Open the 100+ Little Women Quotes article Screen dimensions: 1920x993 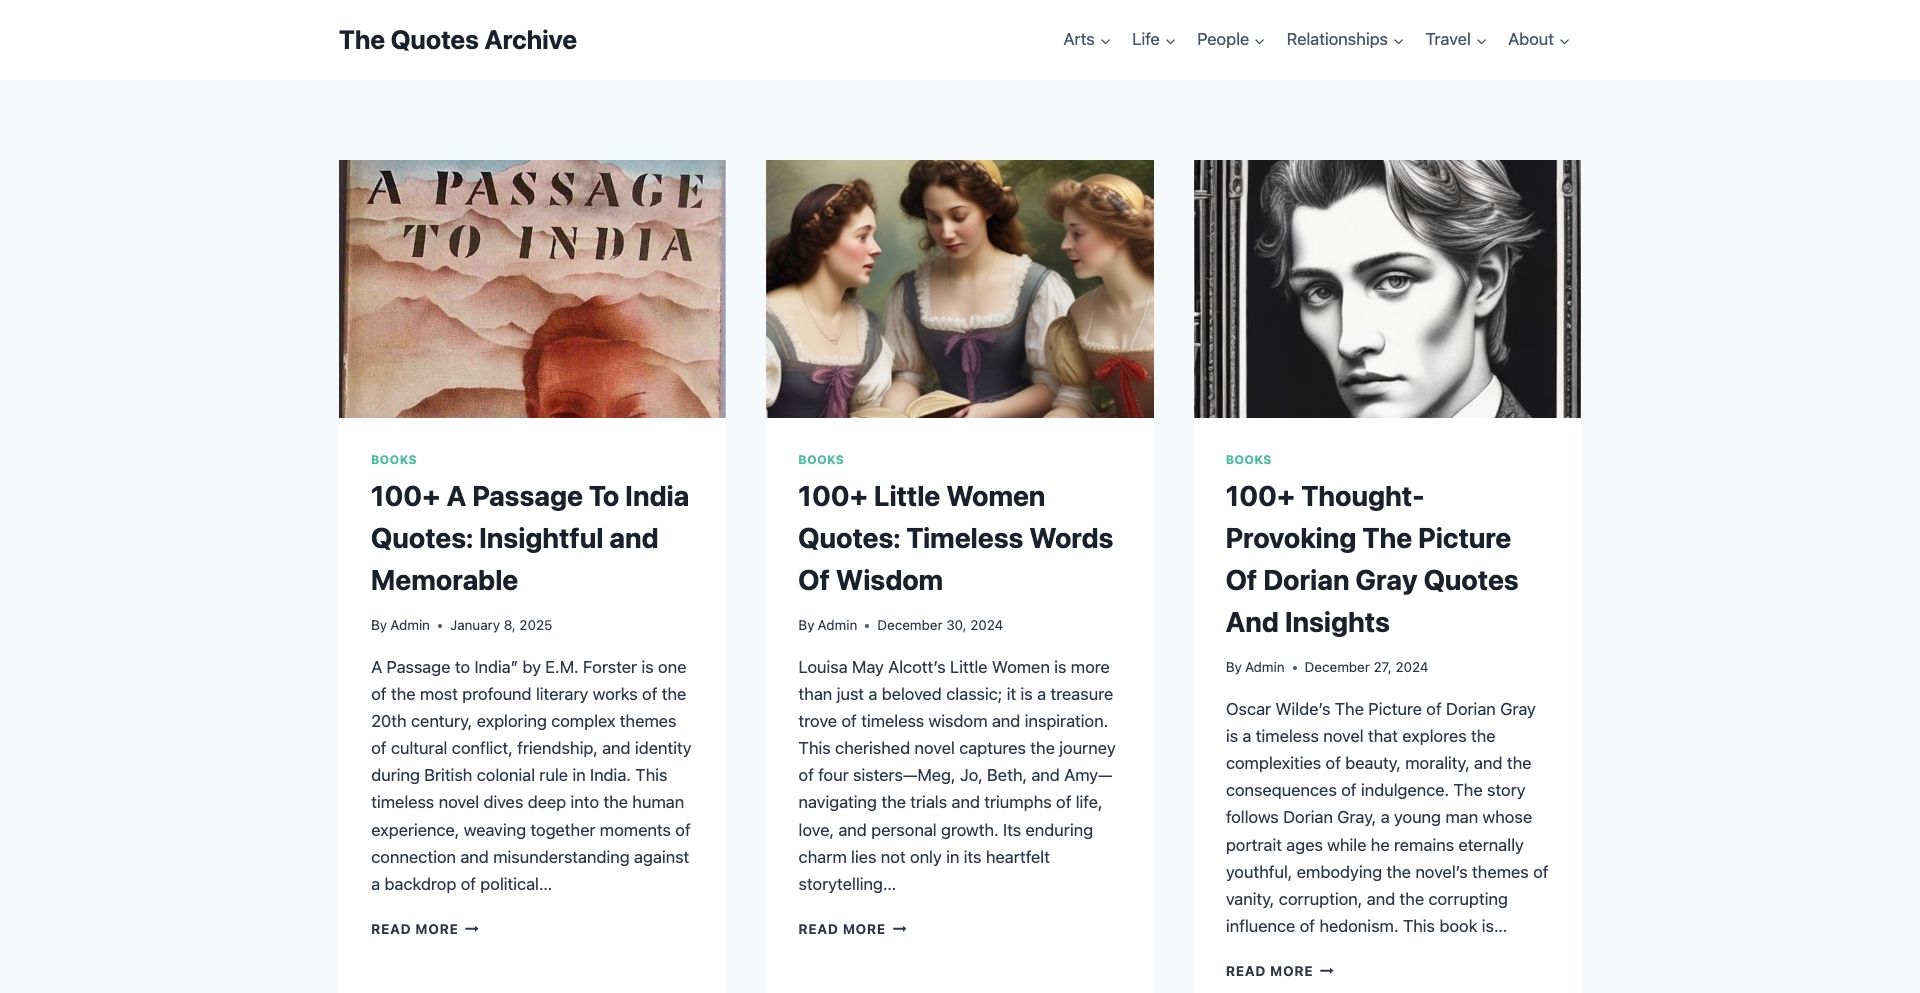pos(955,538)
